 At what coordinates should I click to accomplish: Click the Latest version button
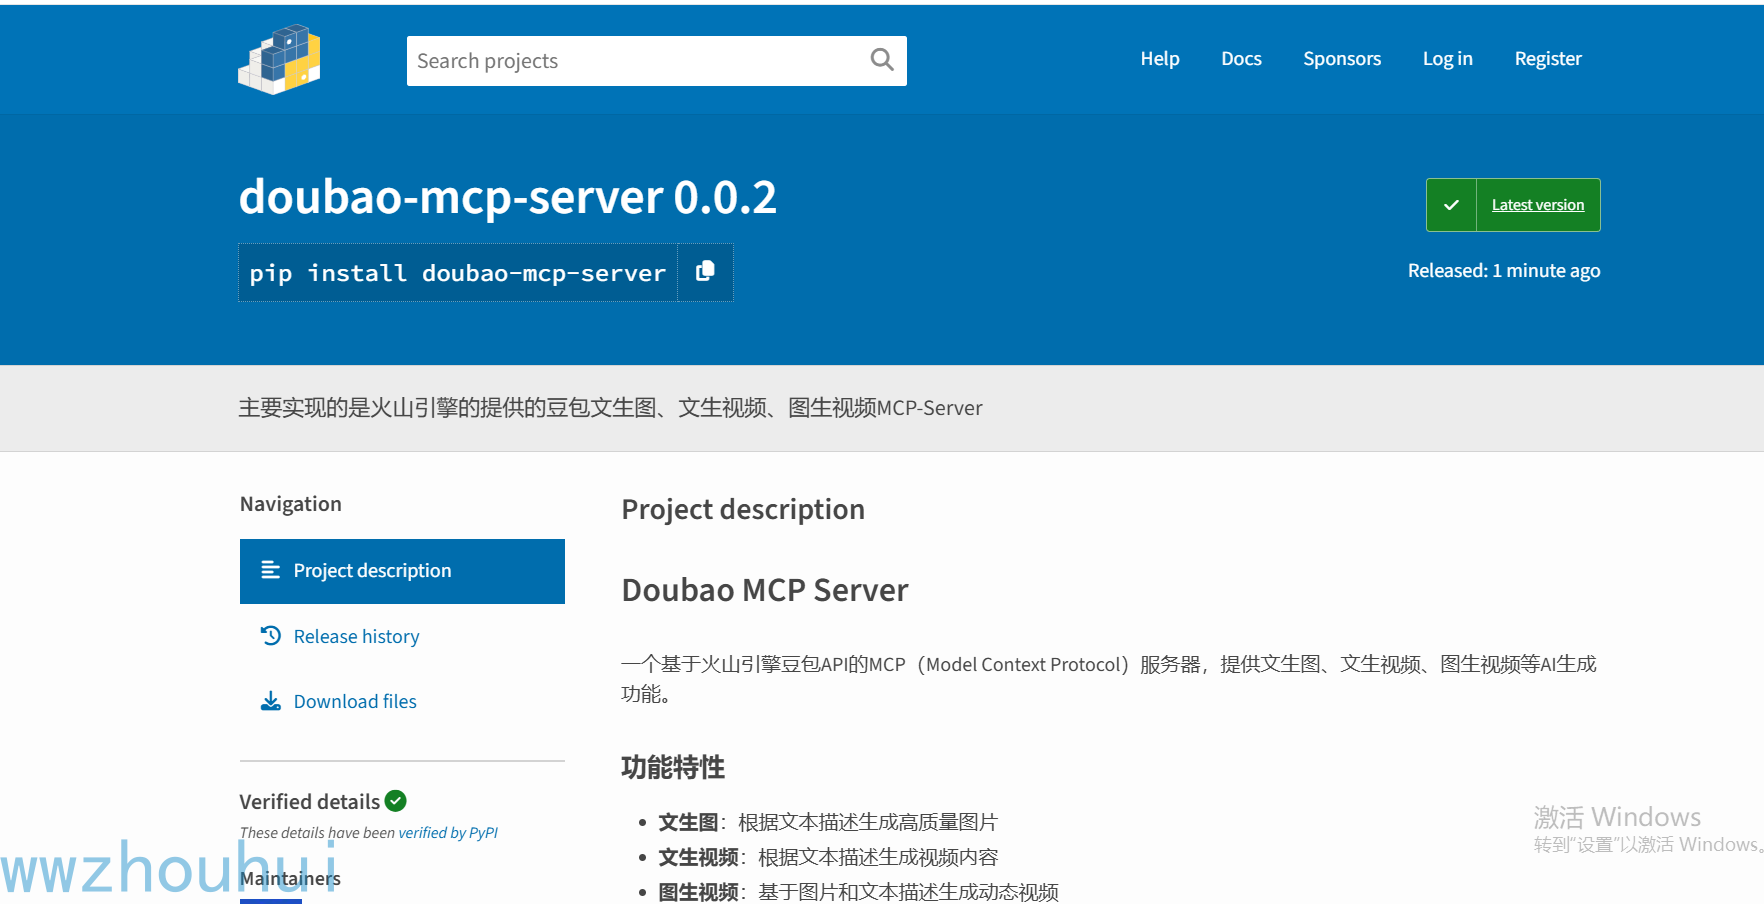pos(1513,205)
